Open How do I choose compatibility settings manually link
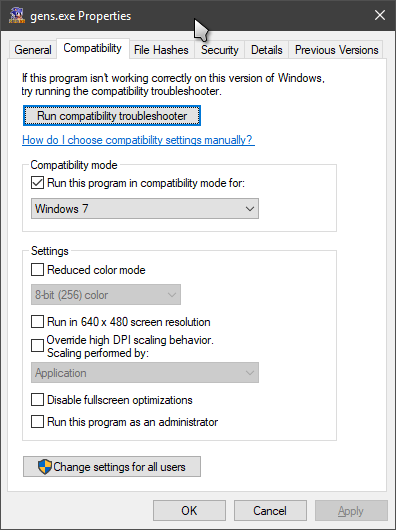 point(138,140)
